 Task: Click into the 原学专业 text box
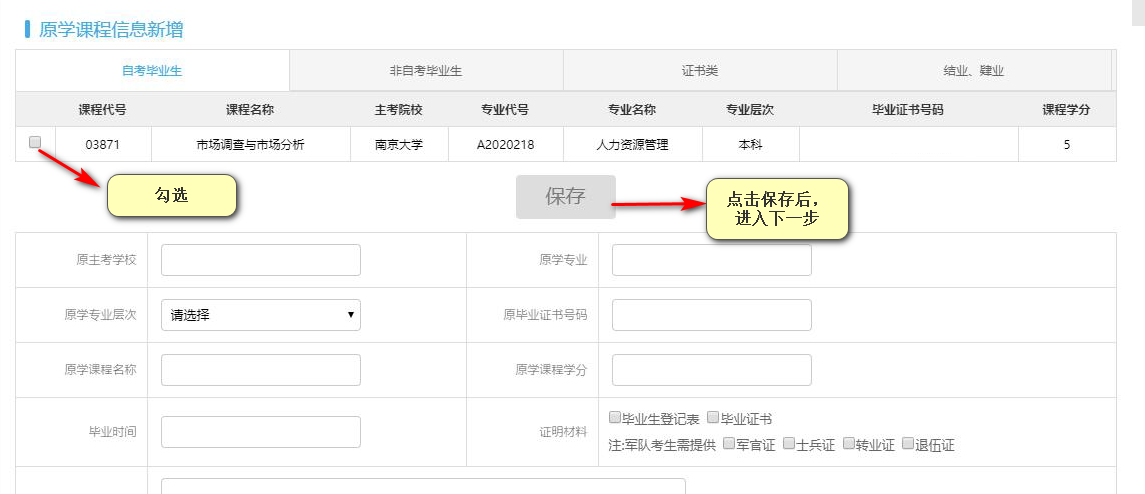(x=711, y=260)
